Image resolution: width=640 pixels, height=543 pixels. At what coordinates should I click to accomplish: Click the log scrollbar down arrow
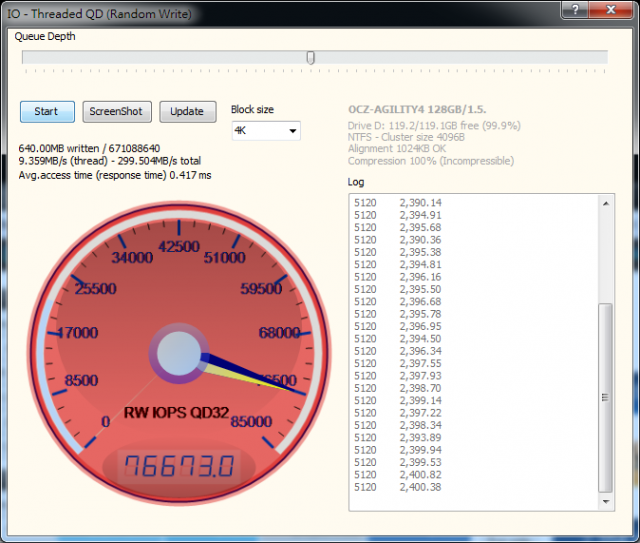(606, 501)
